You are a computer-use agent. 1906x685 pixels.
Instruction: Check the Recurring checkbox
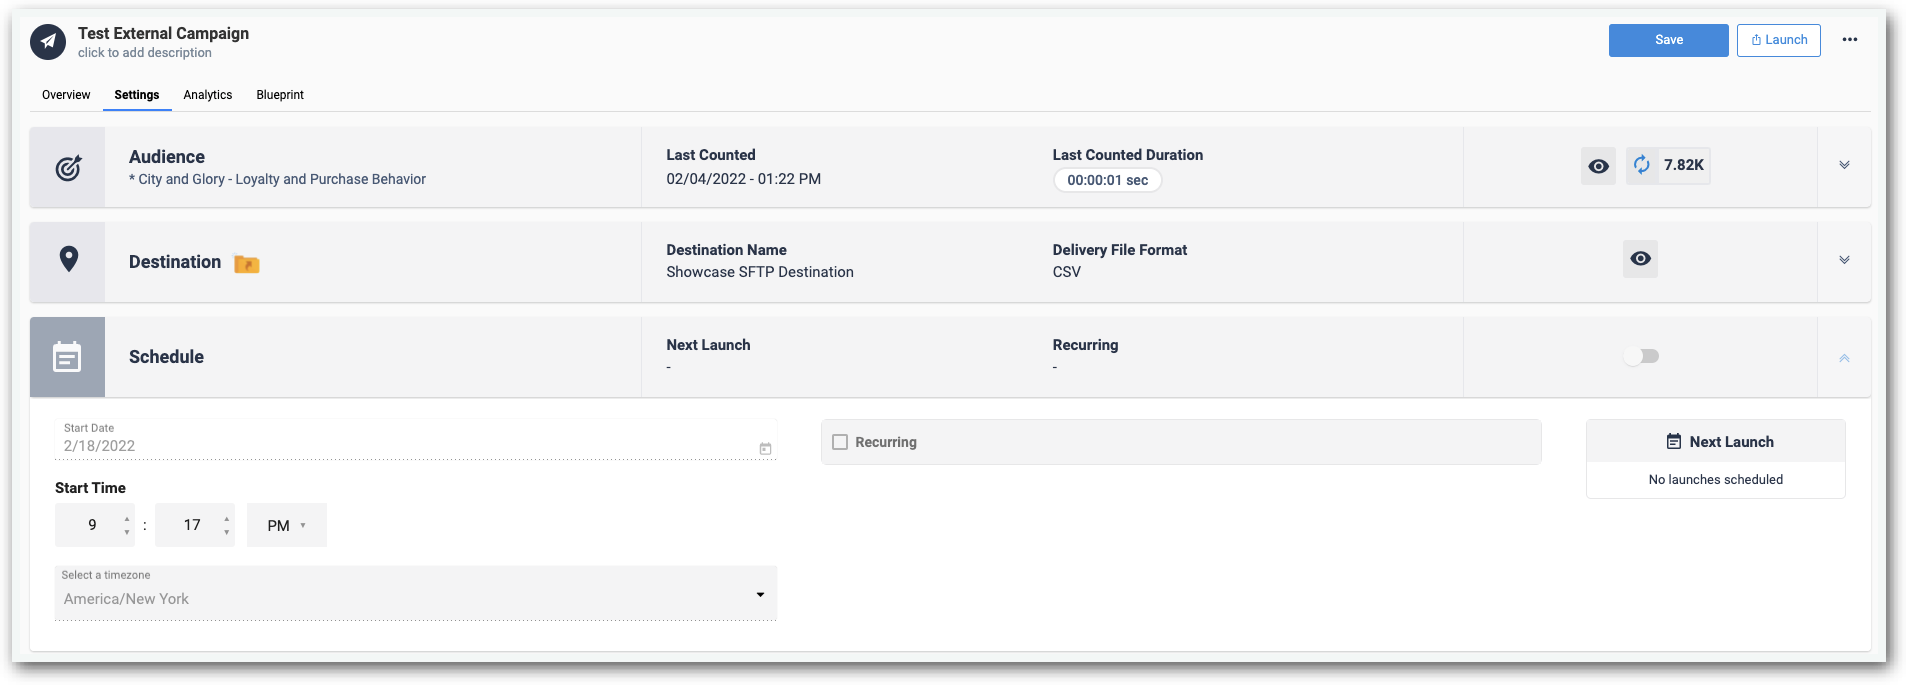[840, 442]
